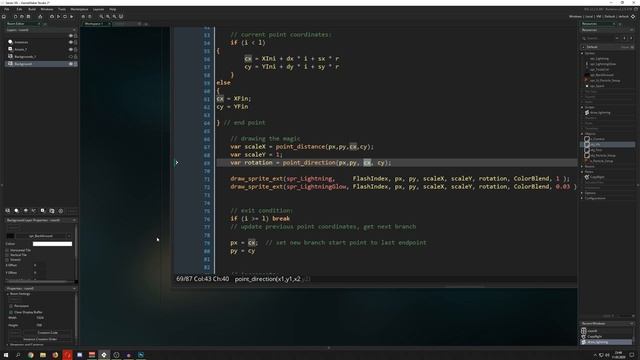Expand the Viewports and Cameras section
This screenshot has height=360, width=640.
7,345
